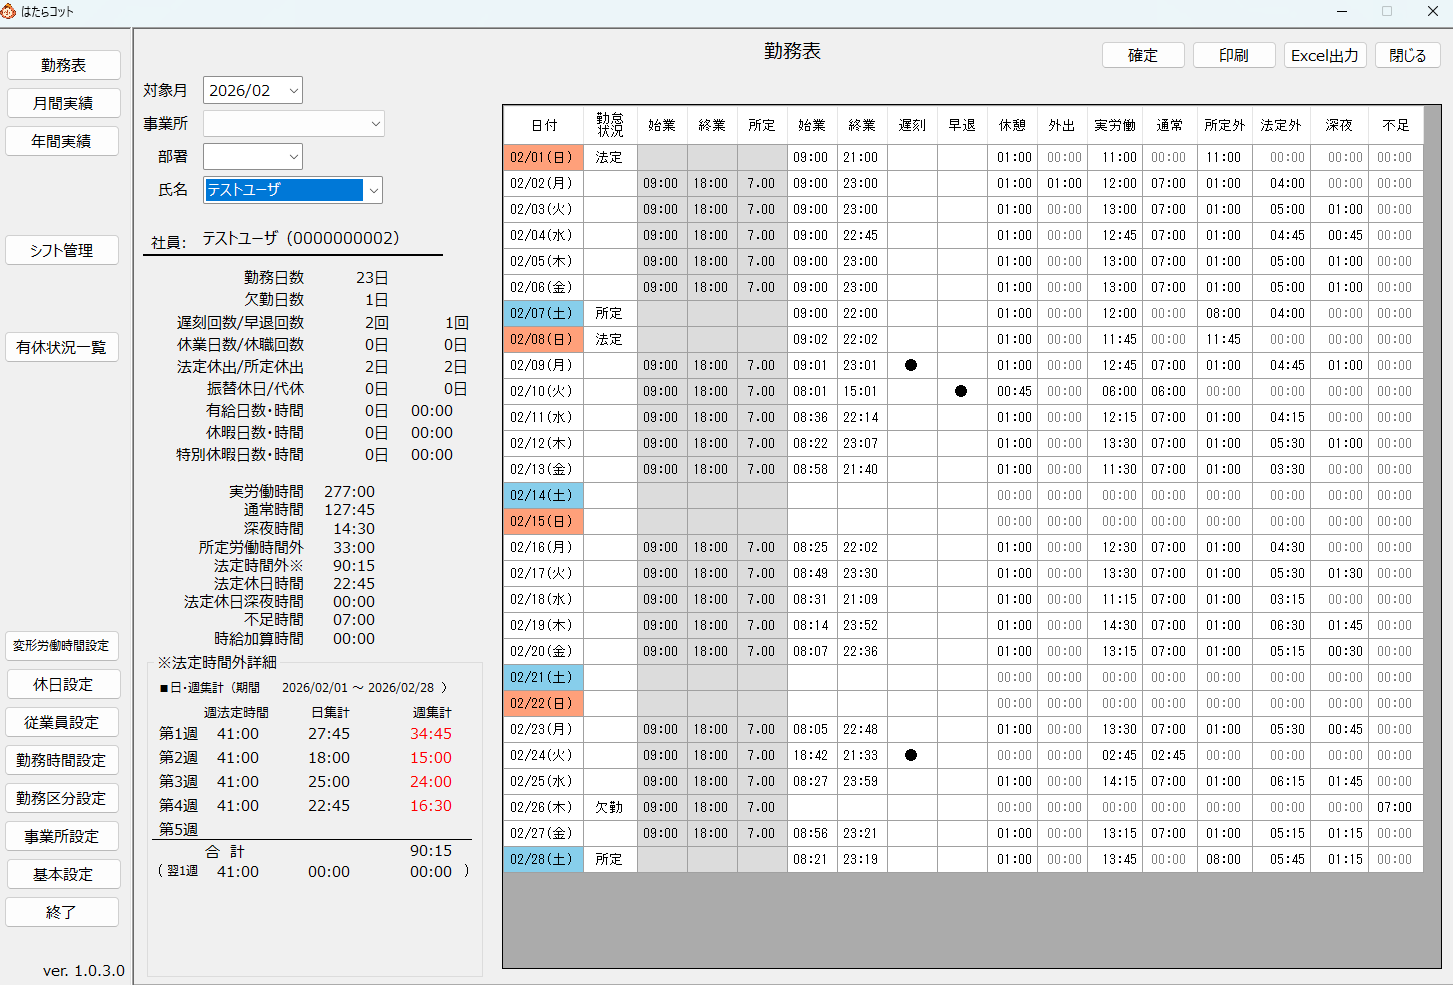Go to シフト管理 from the sidebar
The image size is (1453, 985).
(x=62, y=250)
